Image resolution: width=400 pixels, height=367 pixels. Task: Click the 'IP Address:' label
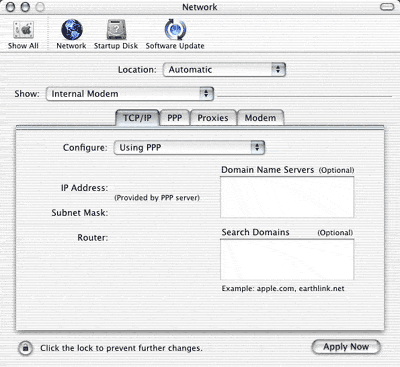[x=84, y=188]
